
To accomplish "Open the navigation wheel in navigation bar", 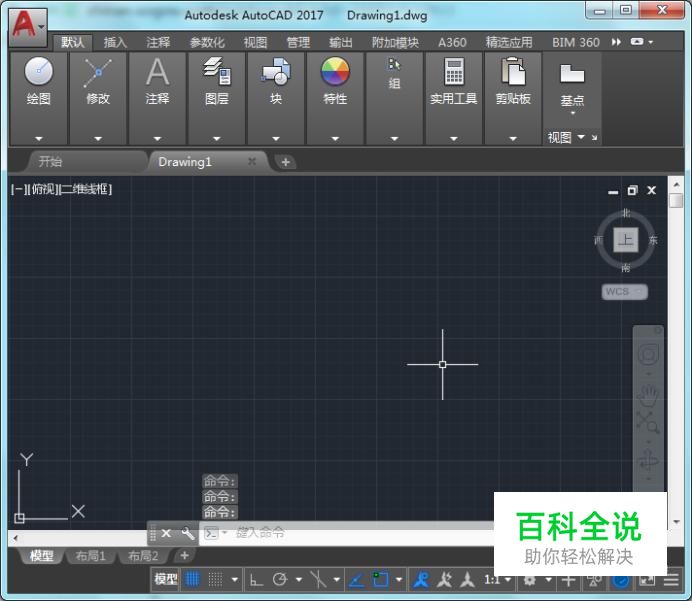I will pyautogui.click(x=648, y=355).
